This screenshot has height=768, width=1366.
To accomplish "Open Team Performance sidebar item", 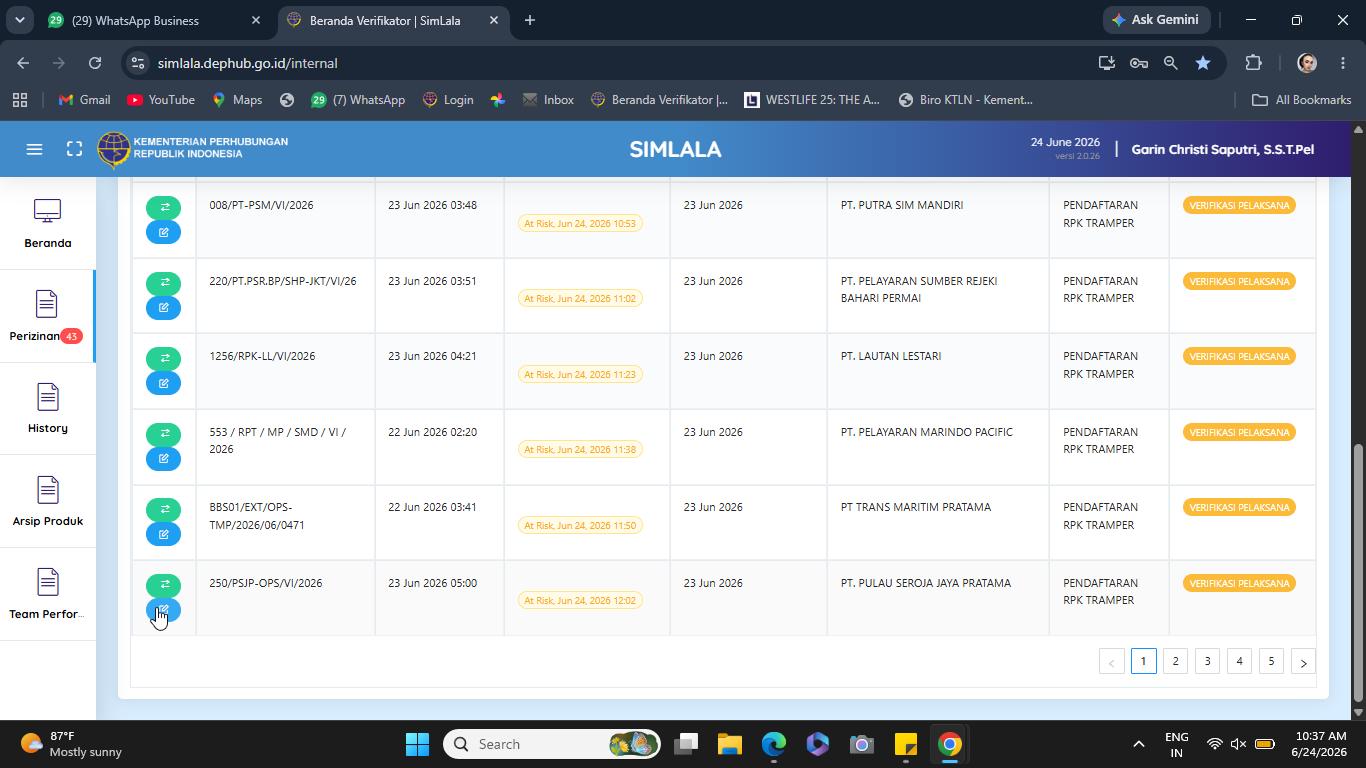I will pyautogui.click(x=48, y=595).
